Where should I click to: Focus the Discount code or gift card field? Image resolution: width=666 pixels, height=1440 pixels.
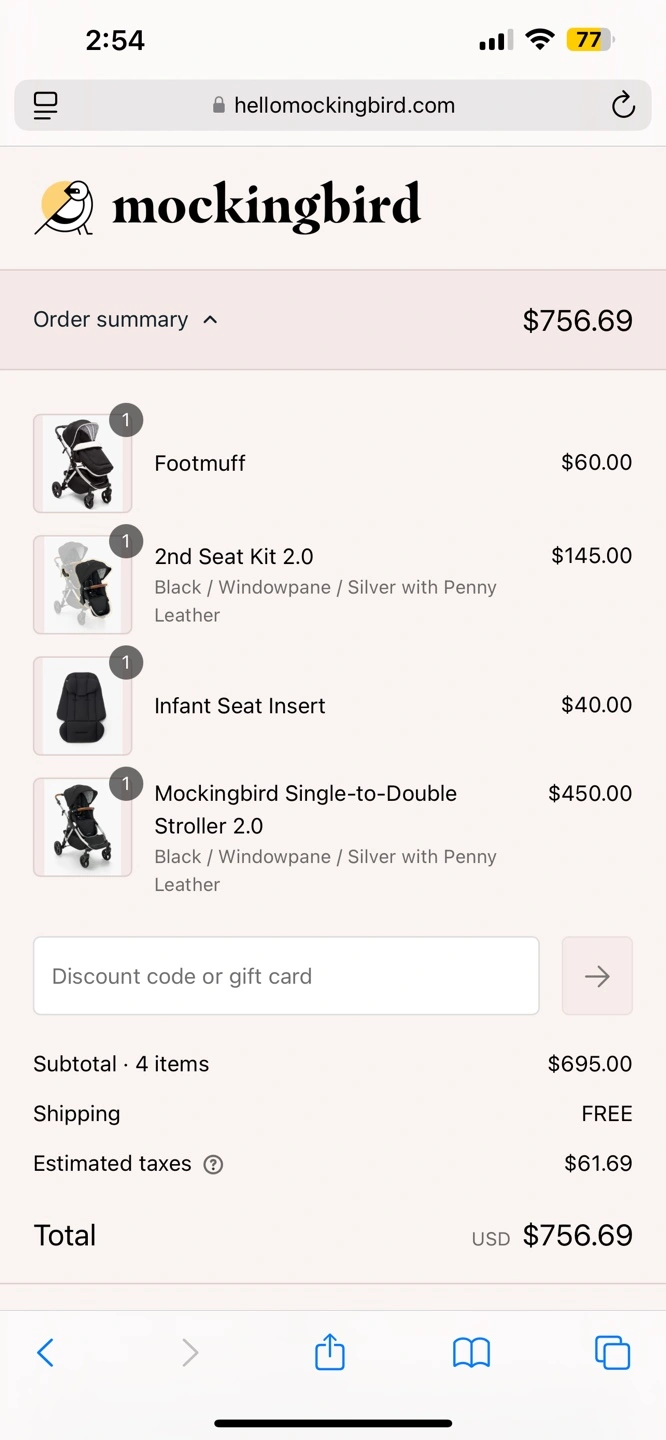pyautogui.click(x=286, y=976)
